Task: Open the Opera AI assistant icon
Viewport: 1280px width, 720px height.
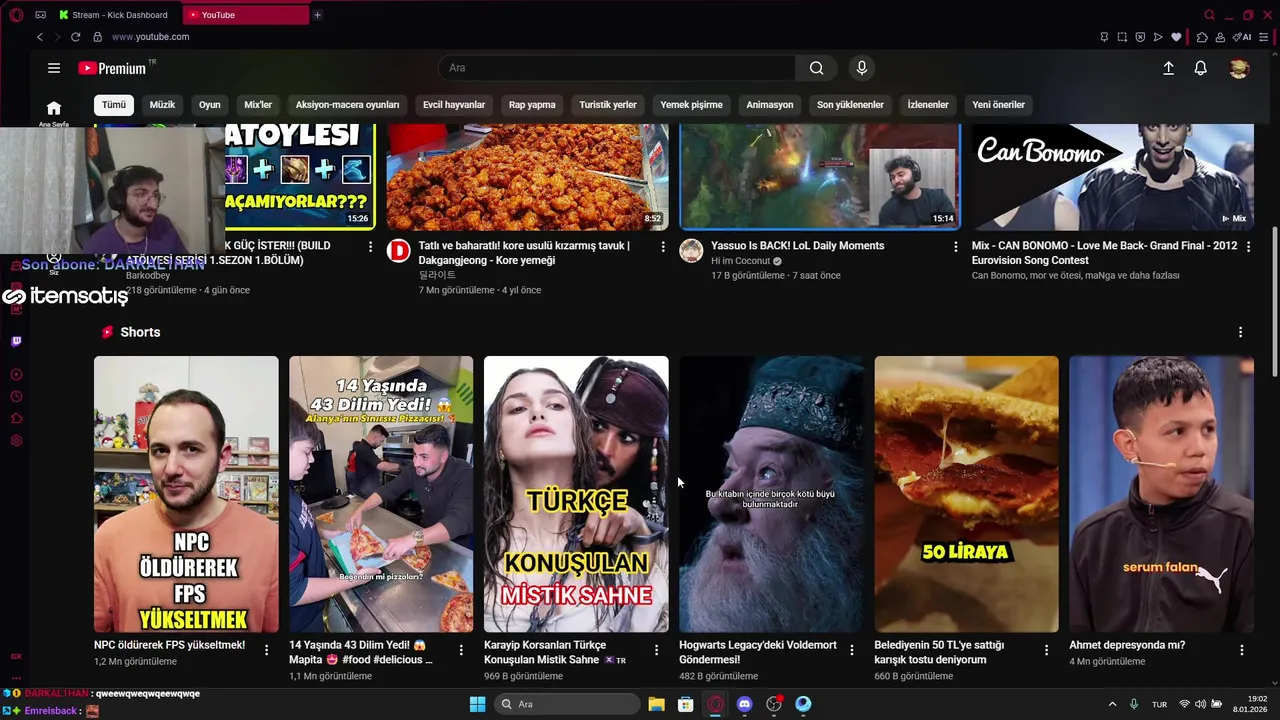Action: point(1243,37)
